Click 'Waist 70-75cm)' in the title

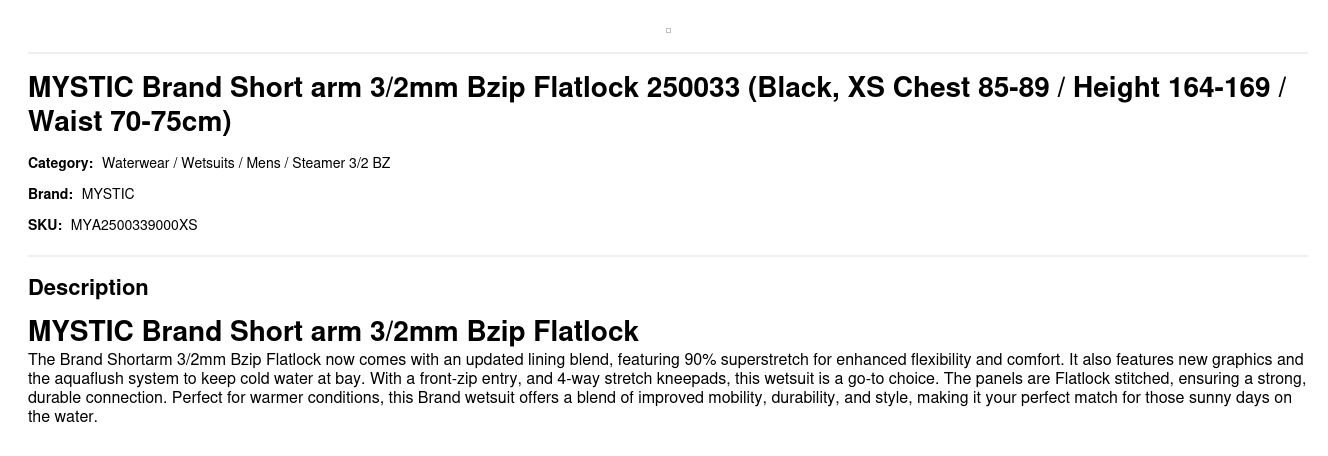click(130, 122)
